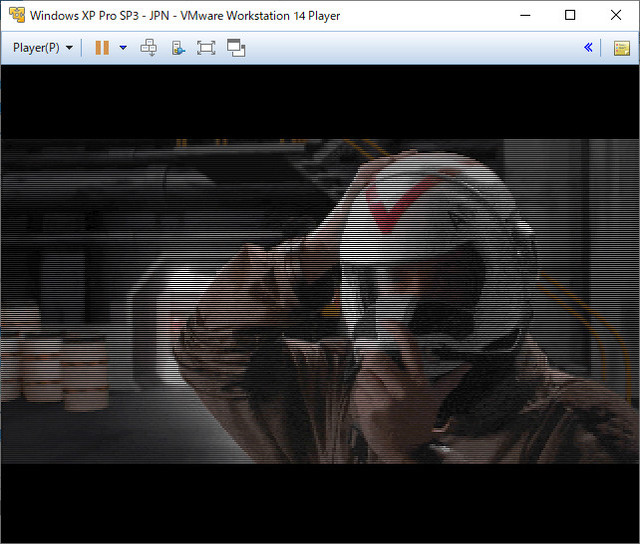Click the VMware Player title bar icon

[17, 15]
